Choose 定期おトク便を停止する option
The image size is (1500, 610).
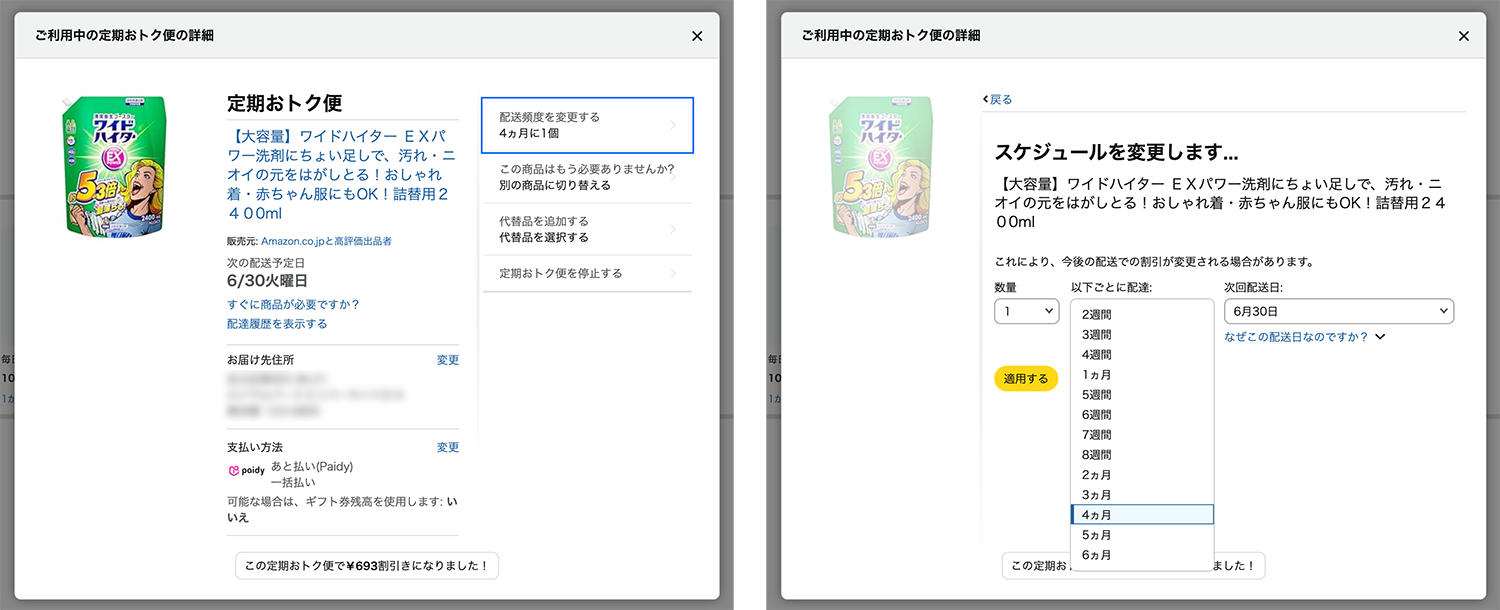coord(587,273)
